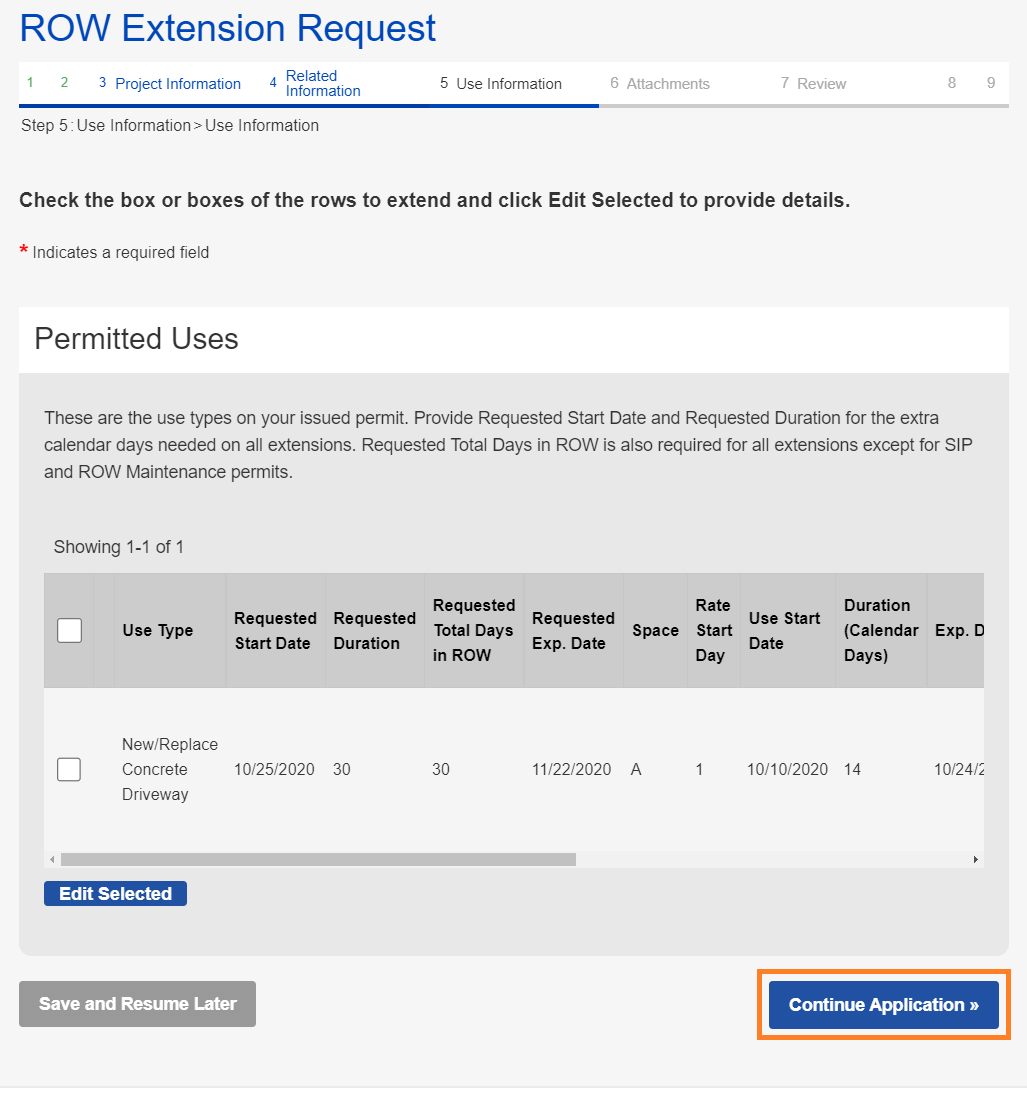The image size is (1027, 1093).
Task: Check the New/Replace Concrete Driveway row checkbox
Action: click(69, 769)
